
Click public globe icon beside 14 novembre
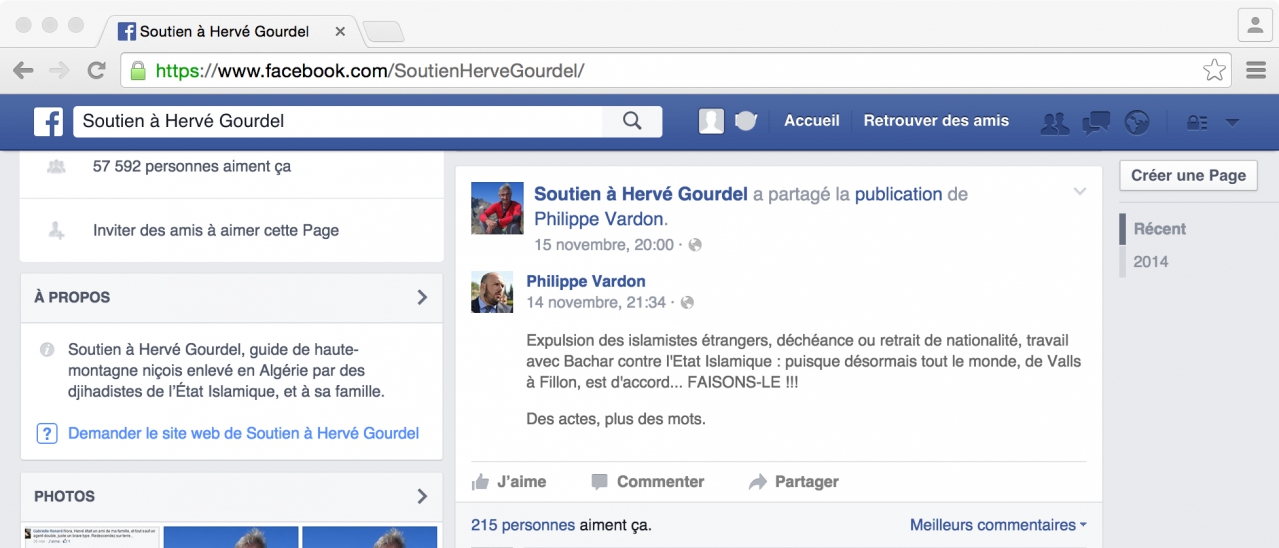[687, 303]
